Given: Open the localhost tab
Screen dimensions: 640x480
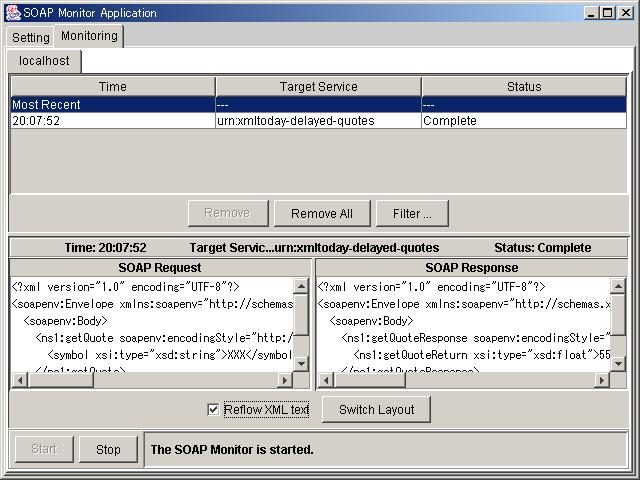Looking at the screenshot, I should (x=44, y=61).
